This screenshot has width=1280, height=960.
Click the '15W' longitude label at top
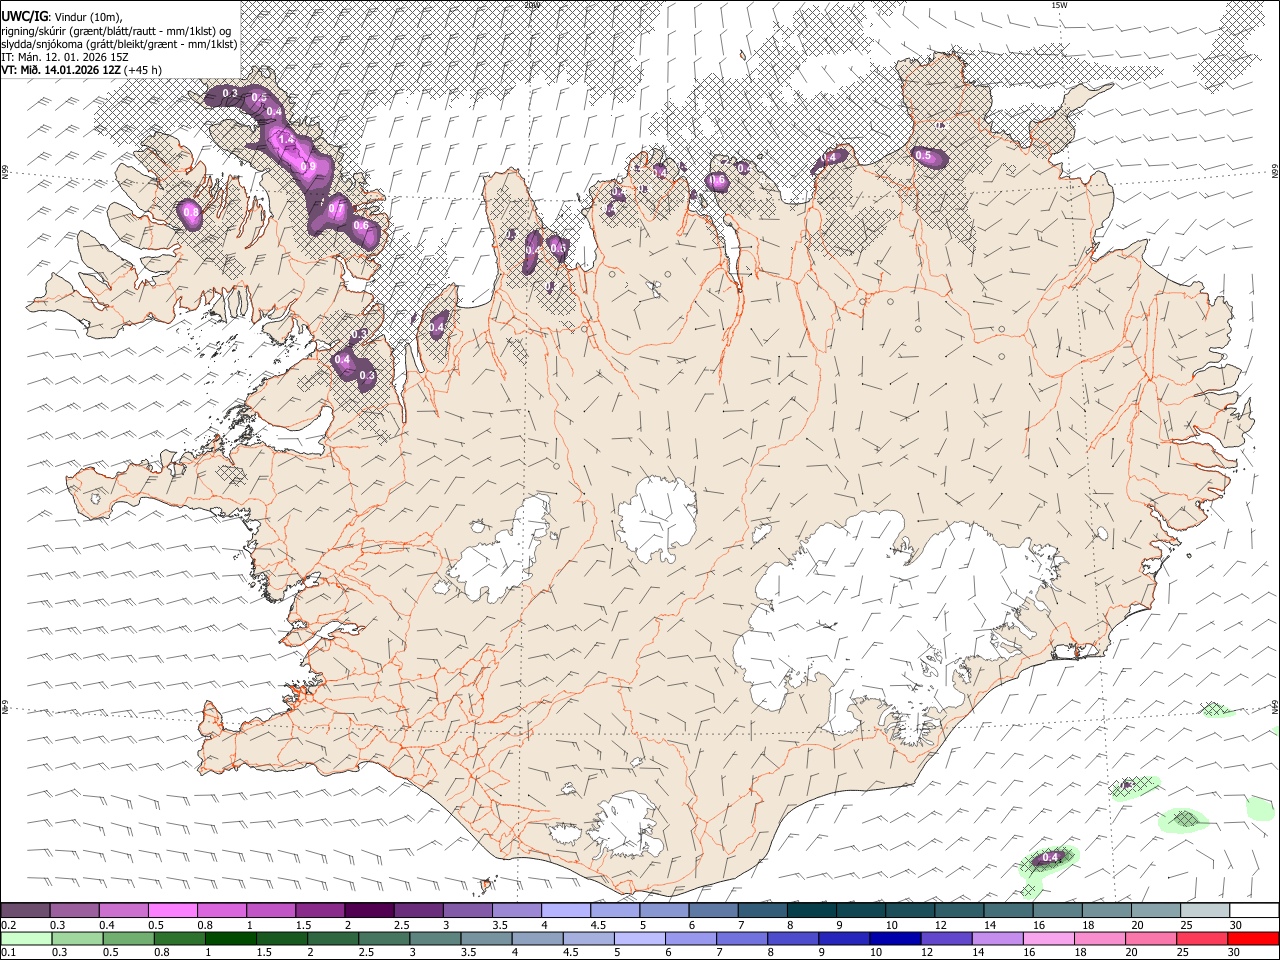click(x=1058, y=5)
